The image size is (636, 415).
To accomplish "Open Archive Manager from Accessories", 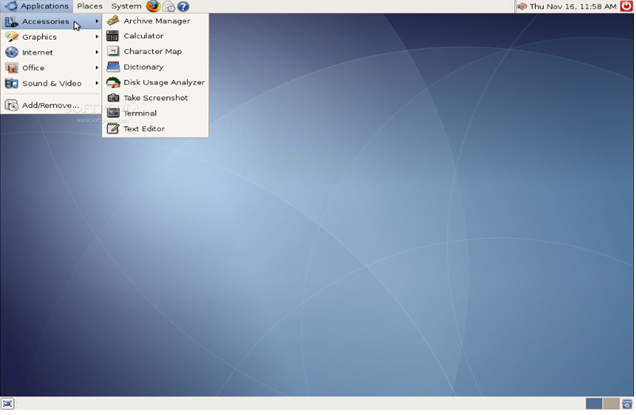I will click(156, 21).
